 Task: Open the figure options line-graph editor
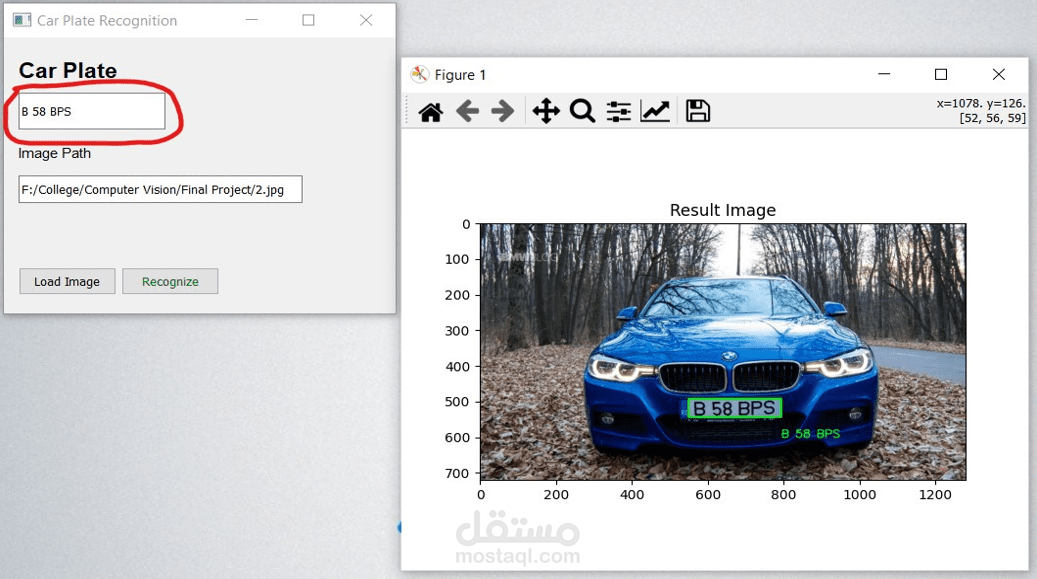(654, 111)
